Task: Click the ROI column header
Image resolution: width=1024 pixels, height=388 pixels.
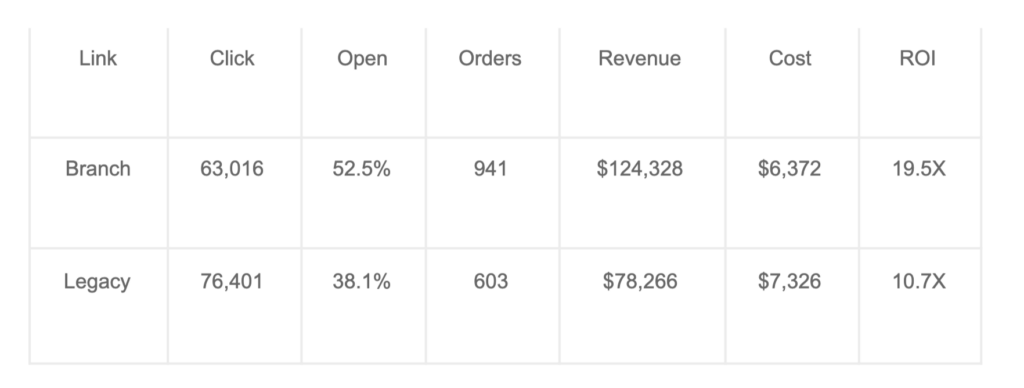Action: tap(918, 59)
